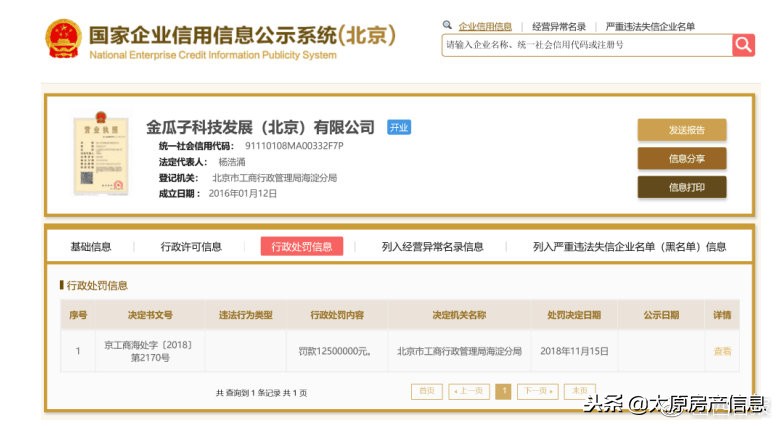The height and width of the screenshot is (426, 779).
Task: Click the 违法行为类型 column header
Action: [x=245, y=315]
